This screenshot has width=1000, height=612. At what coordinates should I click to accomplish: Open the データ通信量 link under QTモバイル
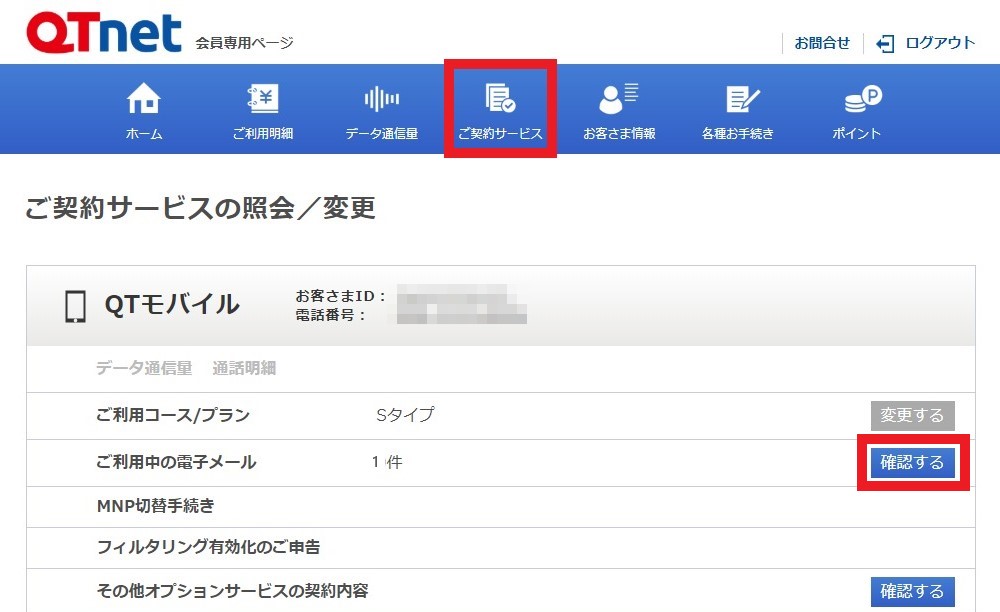point(144,368)
